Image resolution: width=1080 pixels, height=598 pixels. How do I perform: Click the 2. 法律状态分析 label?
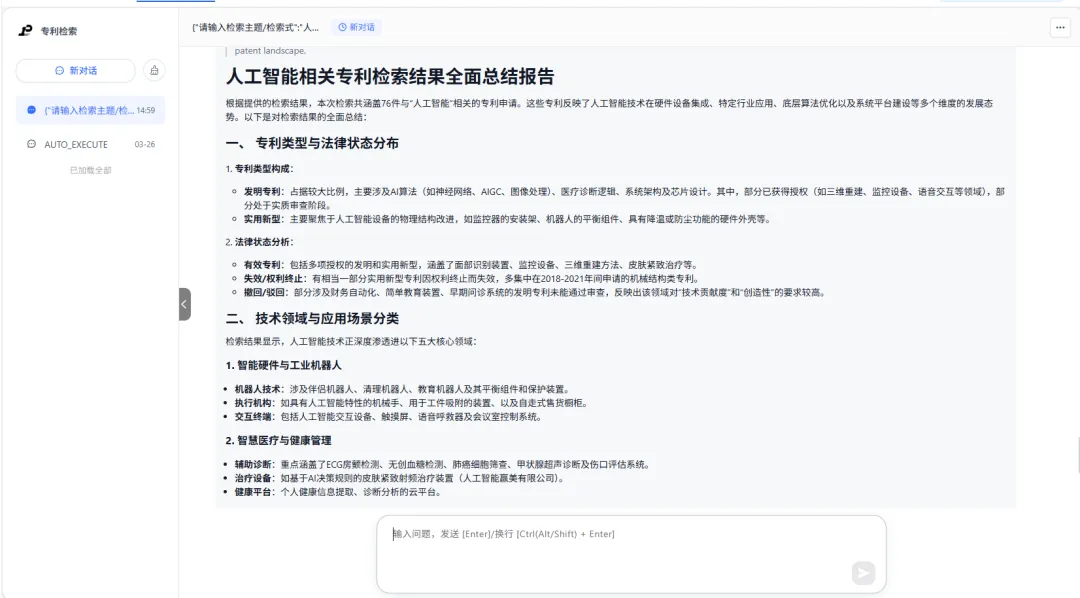(260, 242)
